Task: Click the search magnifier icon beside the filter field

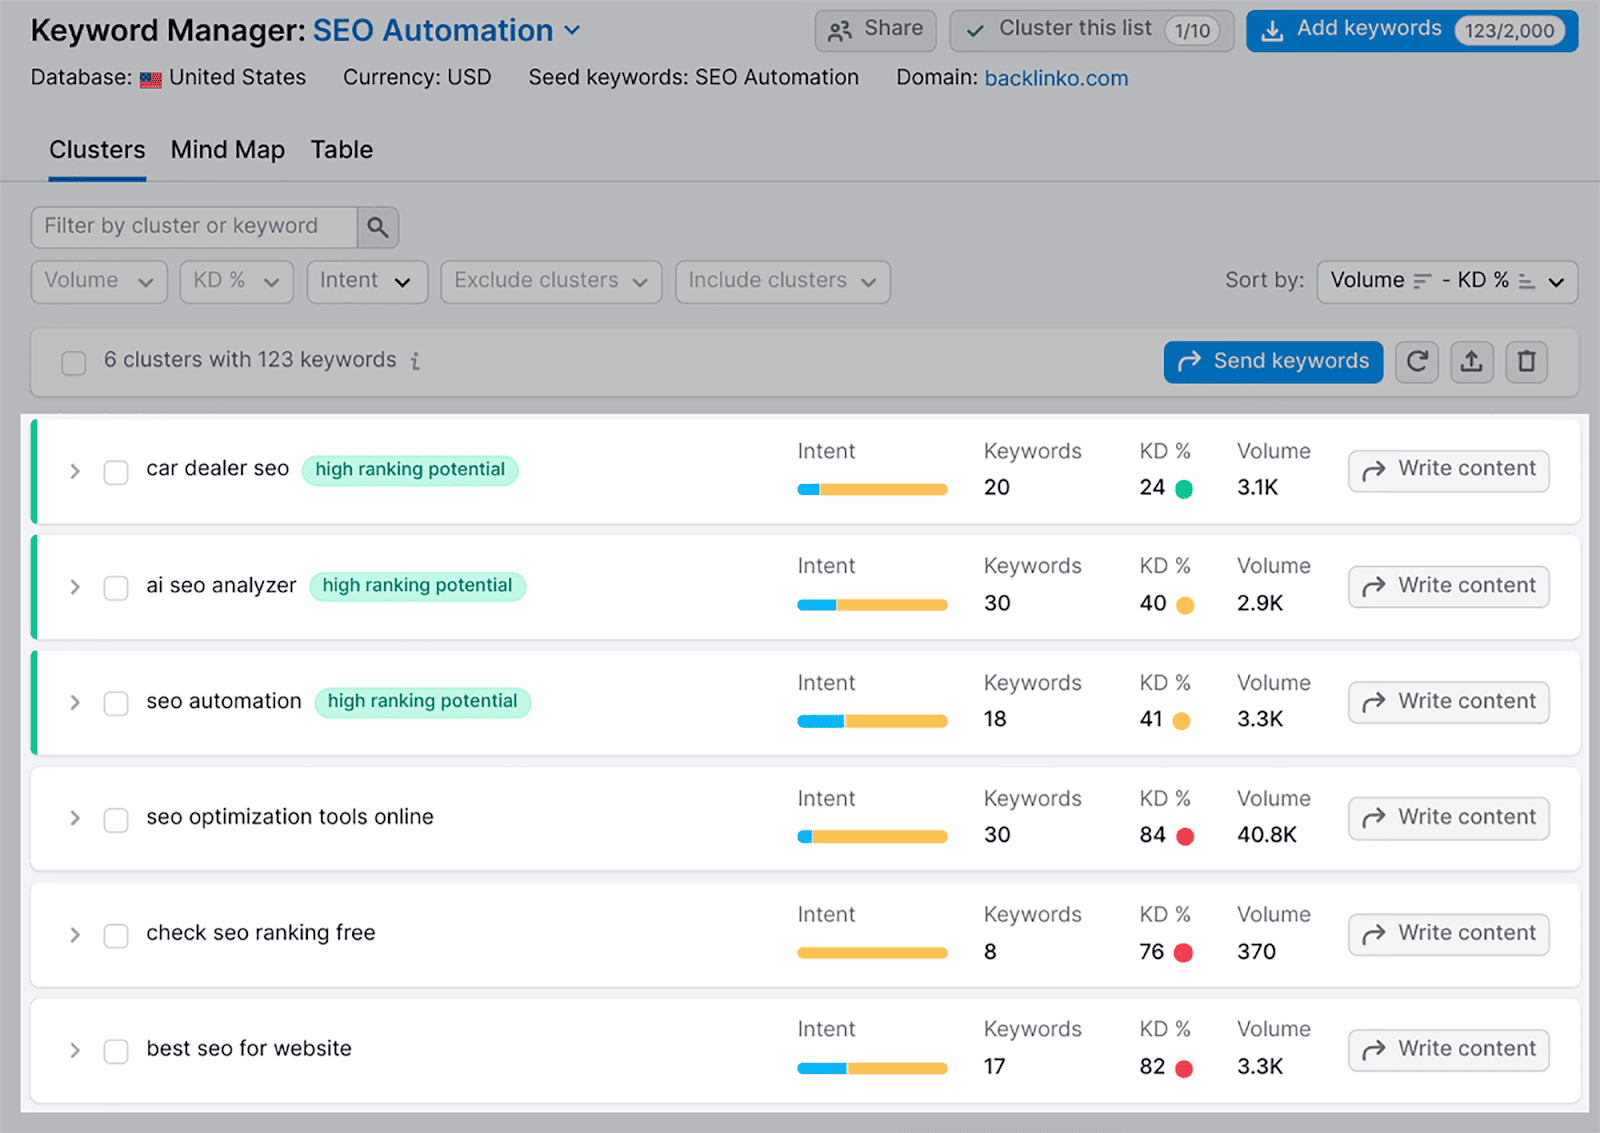Action: (x=377, y=227)
